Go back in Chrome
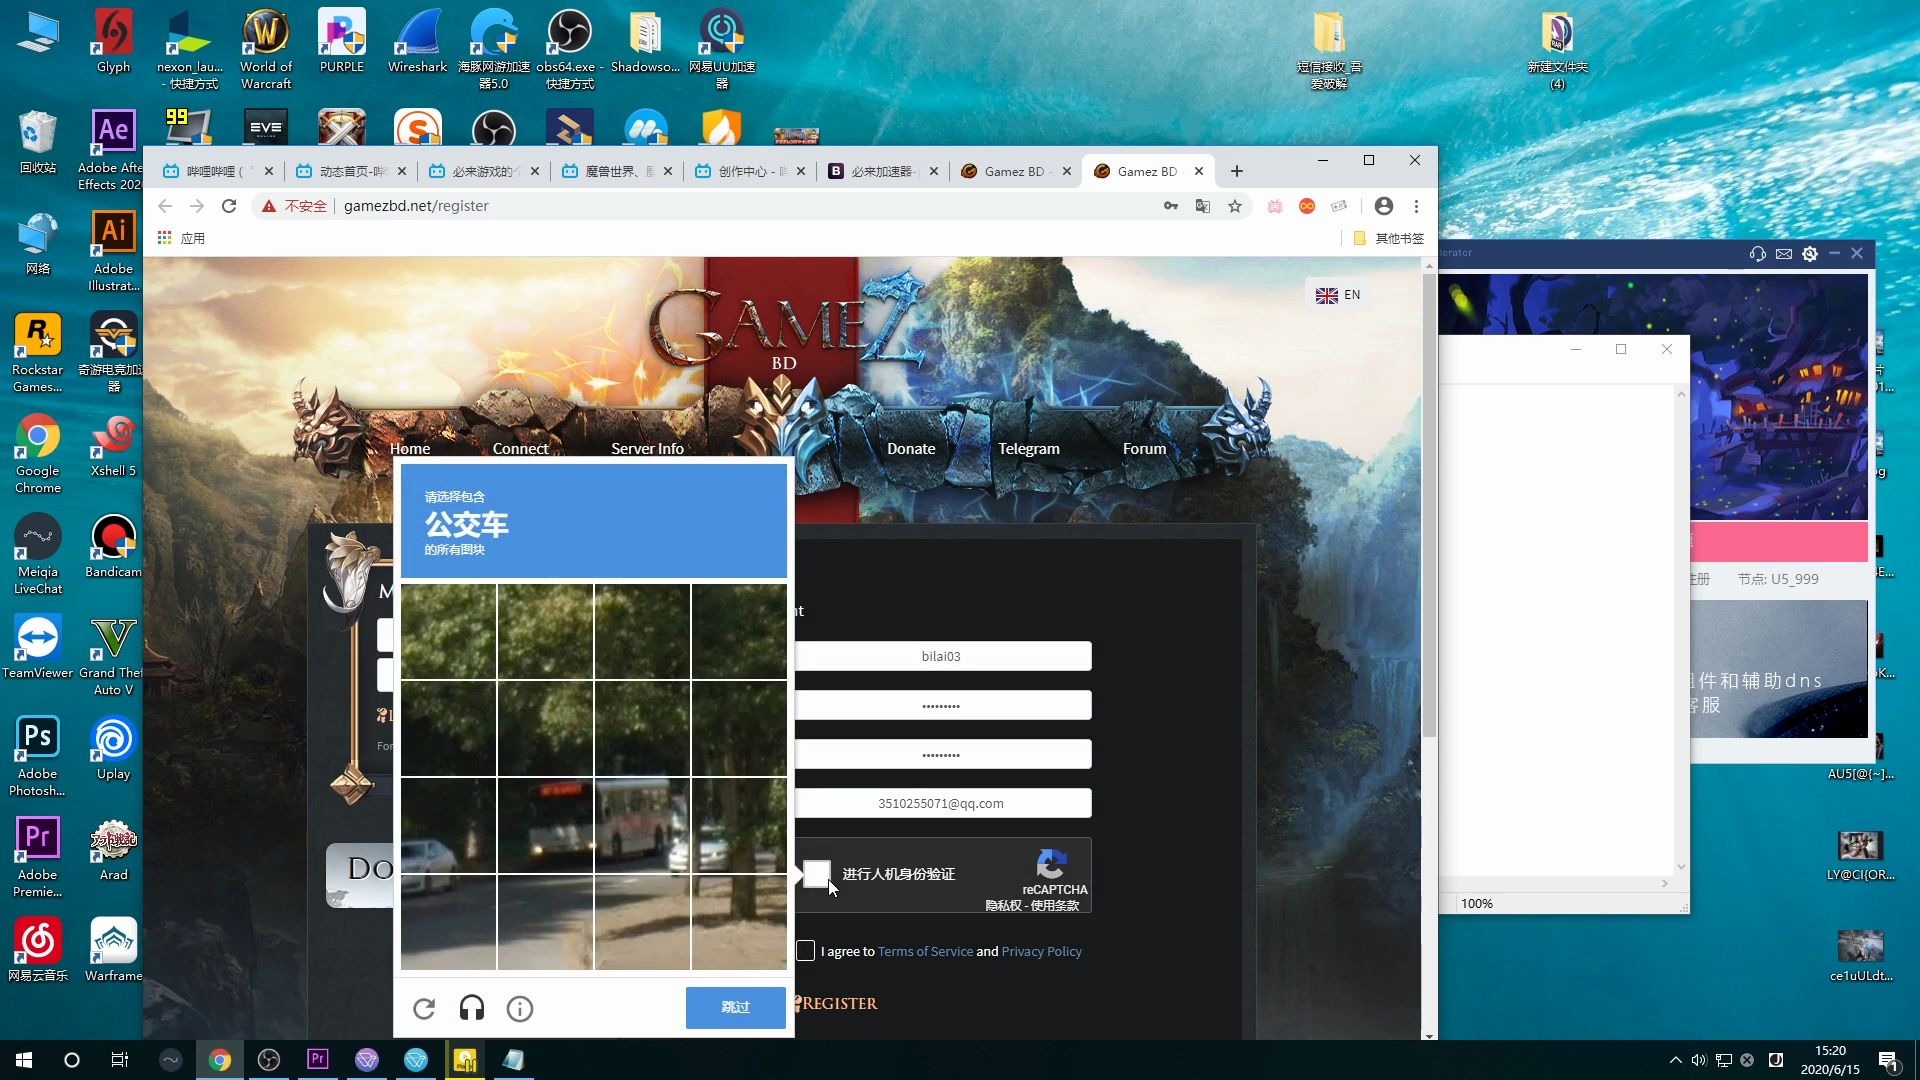1920x1080 pixels. 165,206
